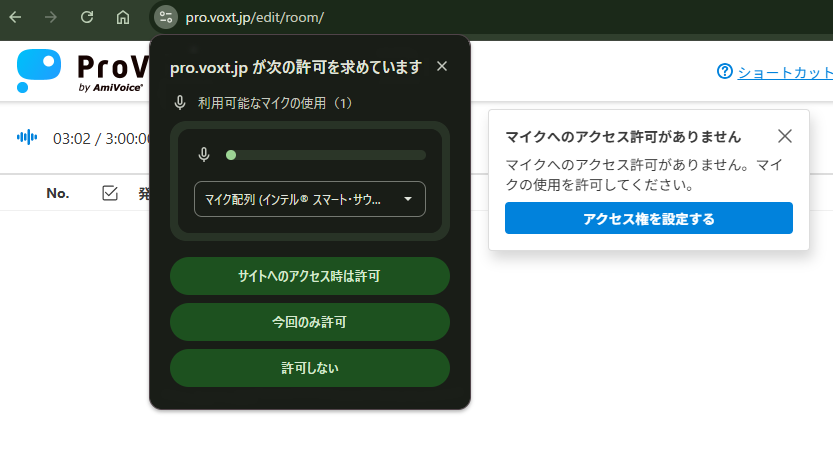Click サイトへのアクセス時は許可 button
The image size is (833, 457).
coord(310,276)
